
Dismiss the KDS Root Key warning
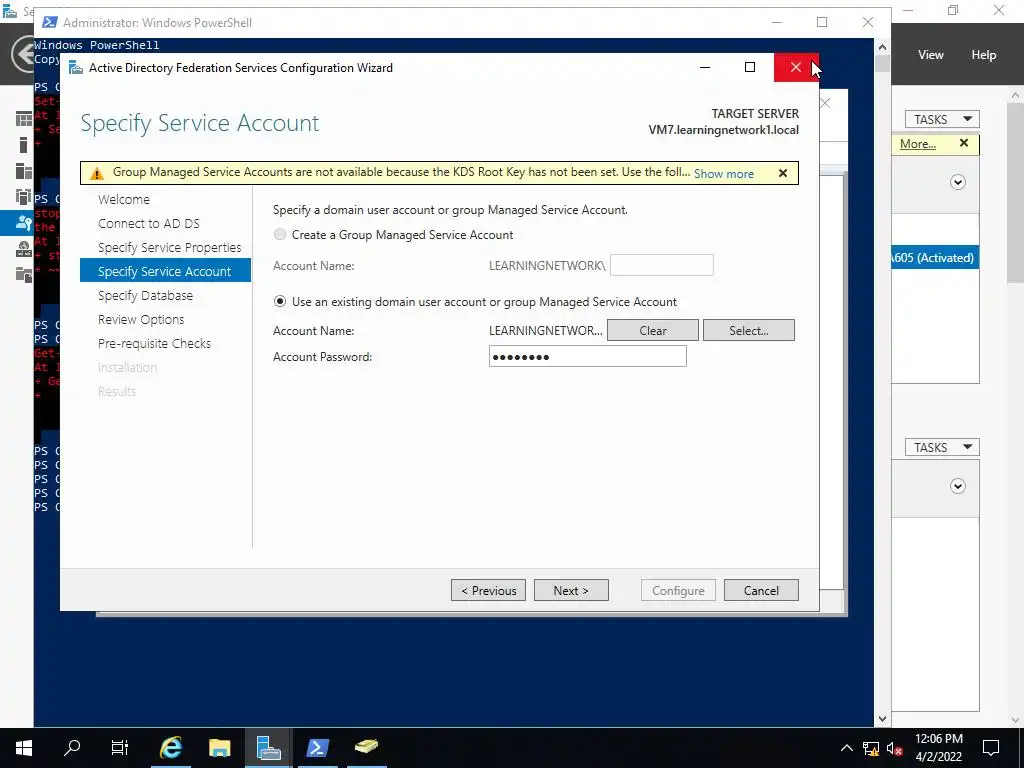point(783,173)
